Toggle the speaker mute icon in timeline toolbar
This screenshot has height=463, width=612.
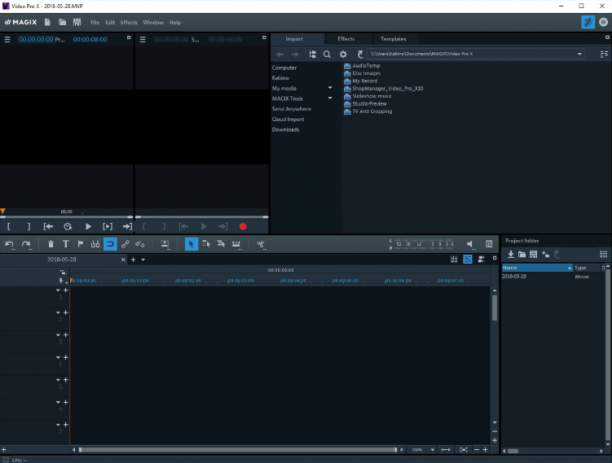[470, 244]
